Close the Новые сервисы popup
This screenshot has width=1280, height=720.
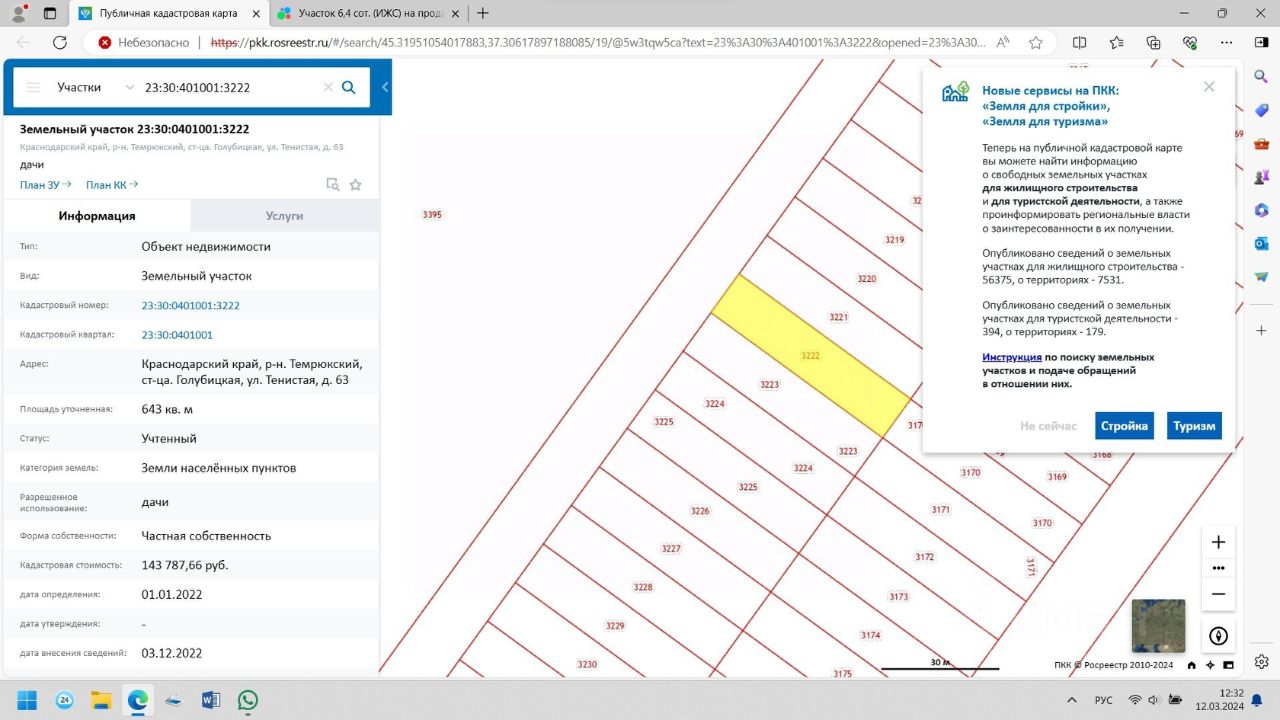(1209, 87)
